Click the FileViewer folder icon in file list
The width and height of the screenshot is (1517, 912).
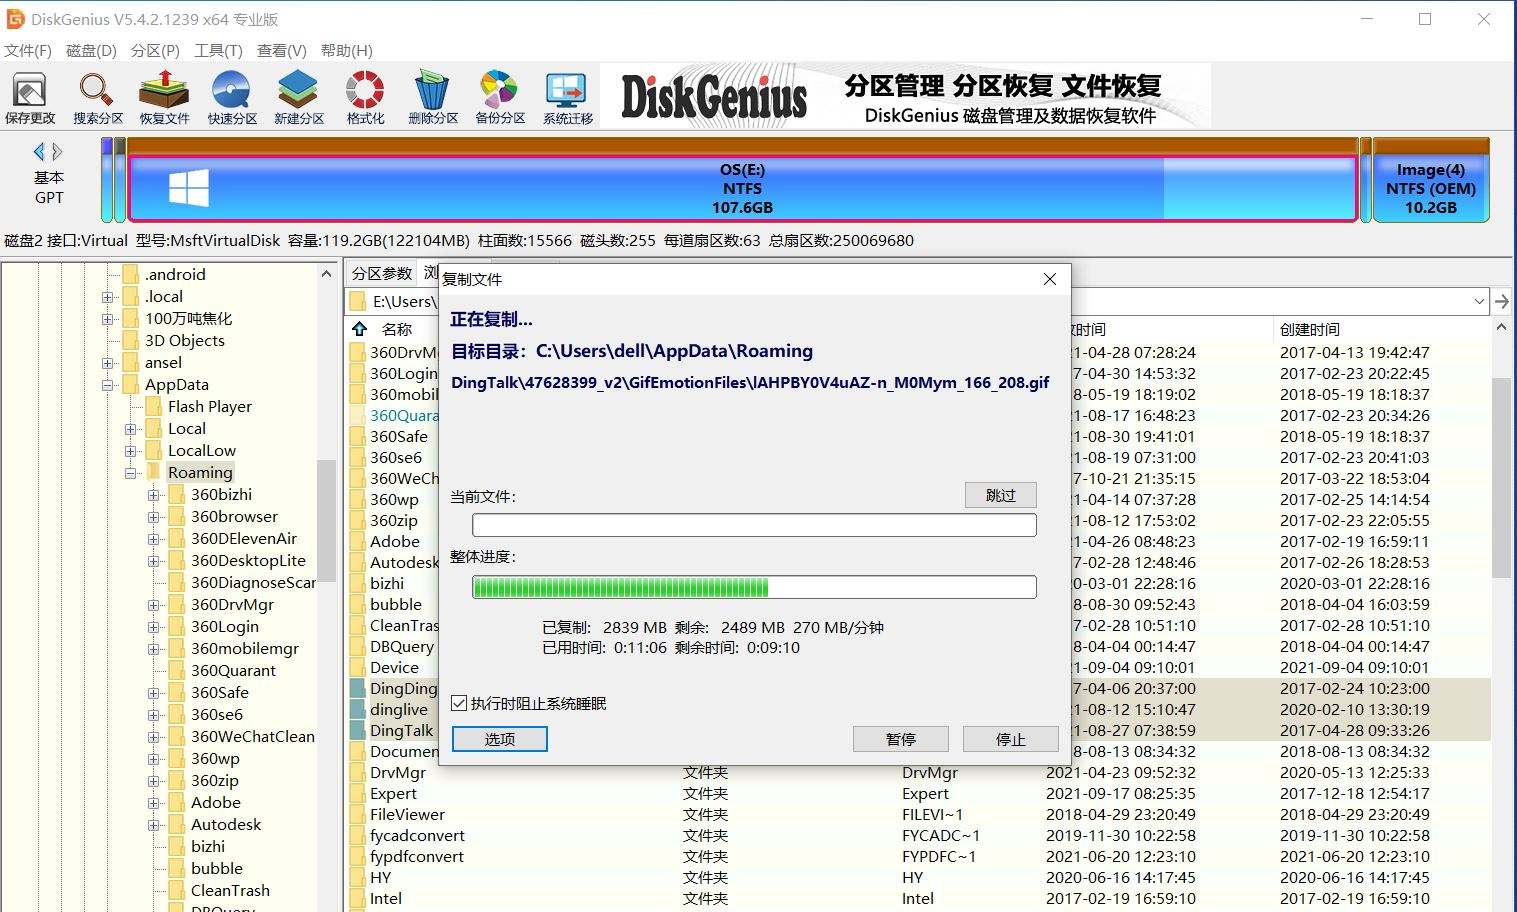tap(358, 814)
